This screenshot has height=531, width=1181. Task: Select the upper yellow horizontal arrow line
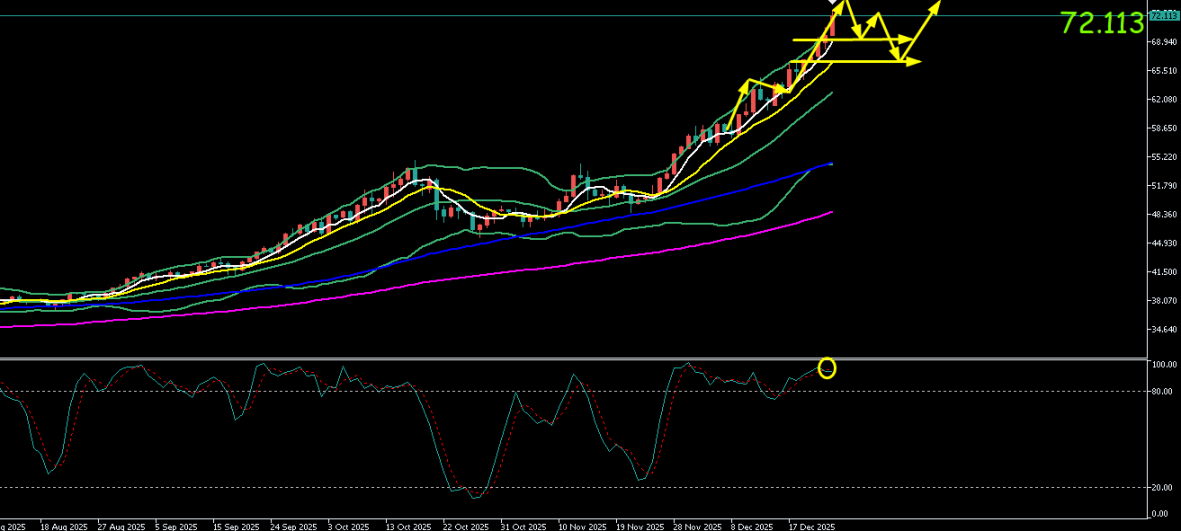click(x=850, y=40)
